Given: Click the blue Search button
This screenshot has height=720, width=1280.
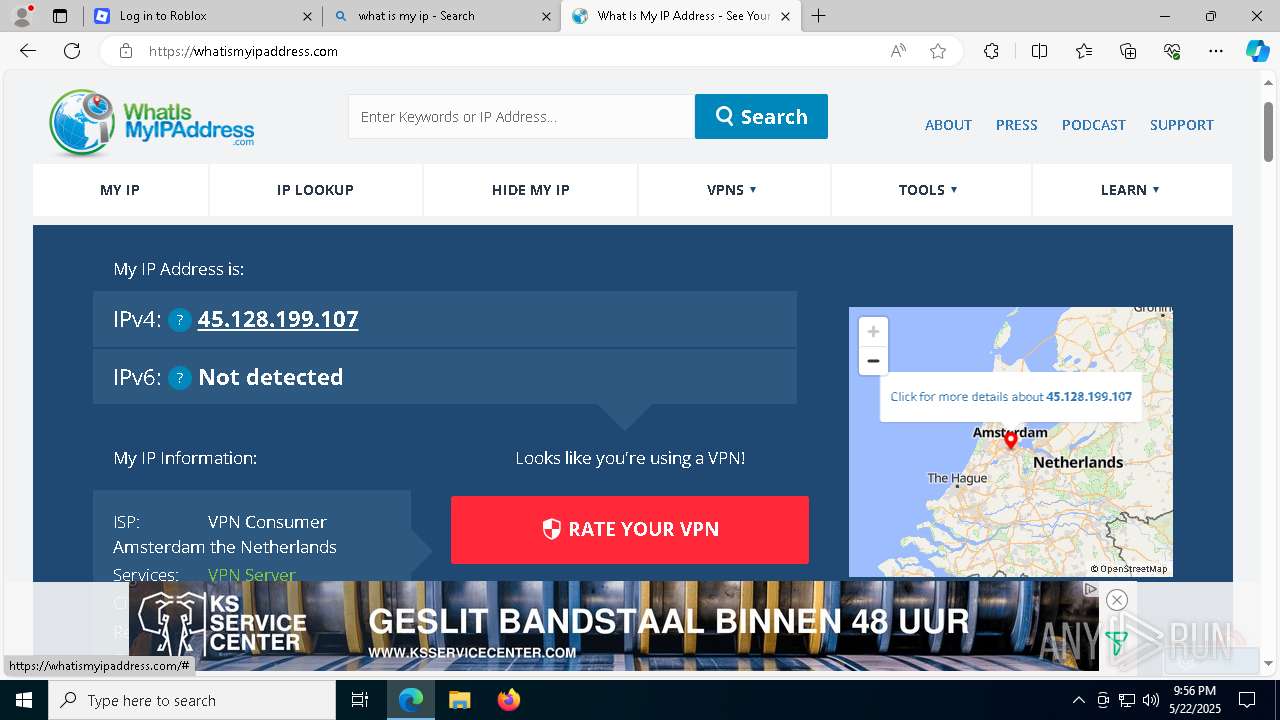Looking at the screenshot, I should (761, 116).
